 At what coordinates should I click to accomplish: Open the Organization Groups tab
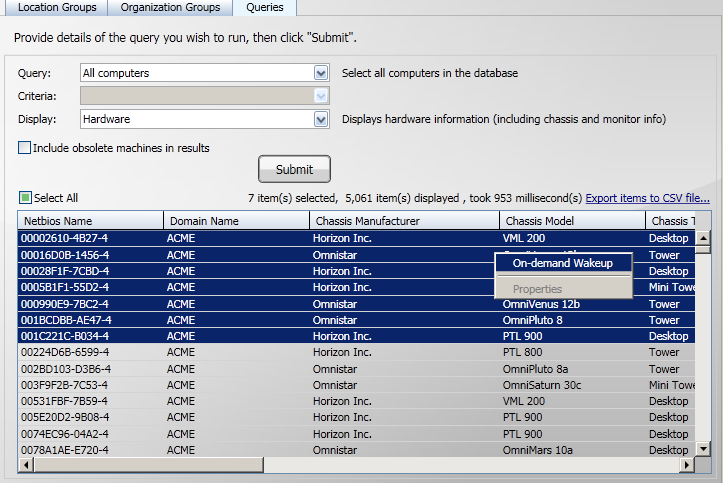coord(170,8)
